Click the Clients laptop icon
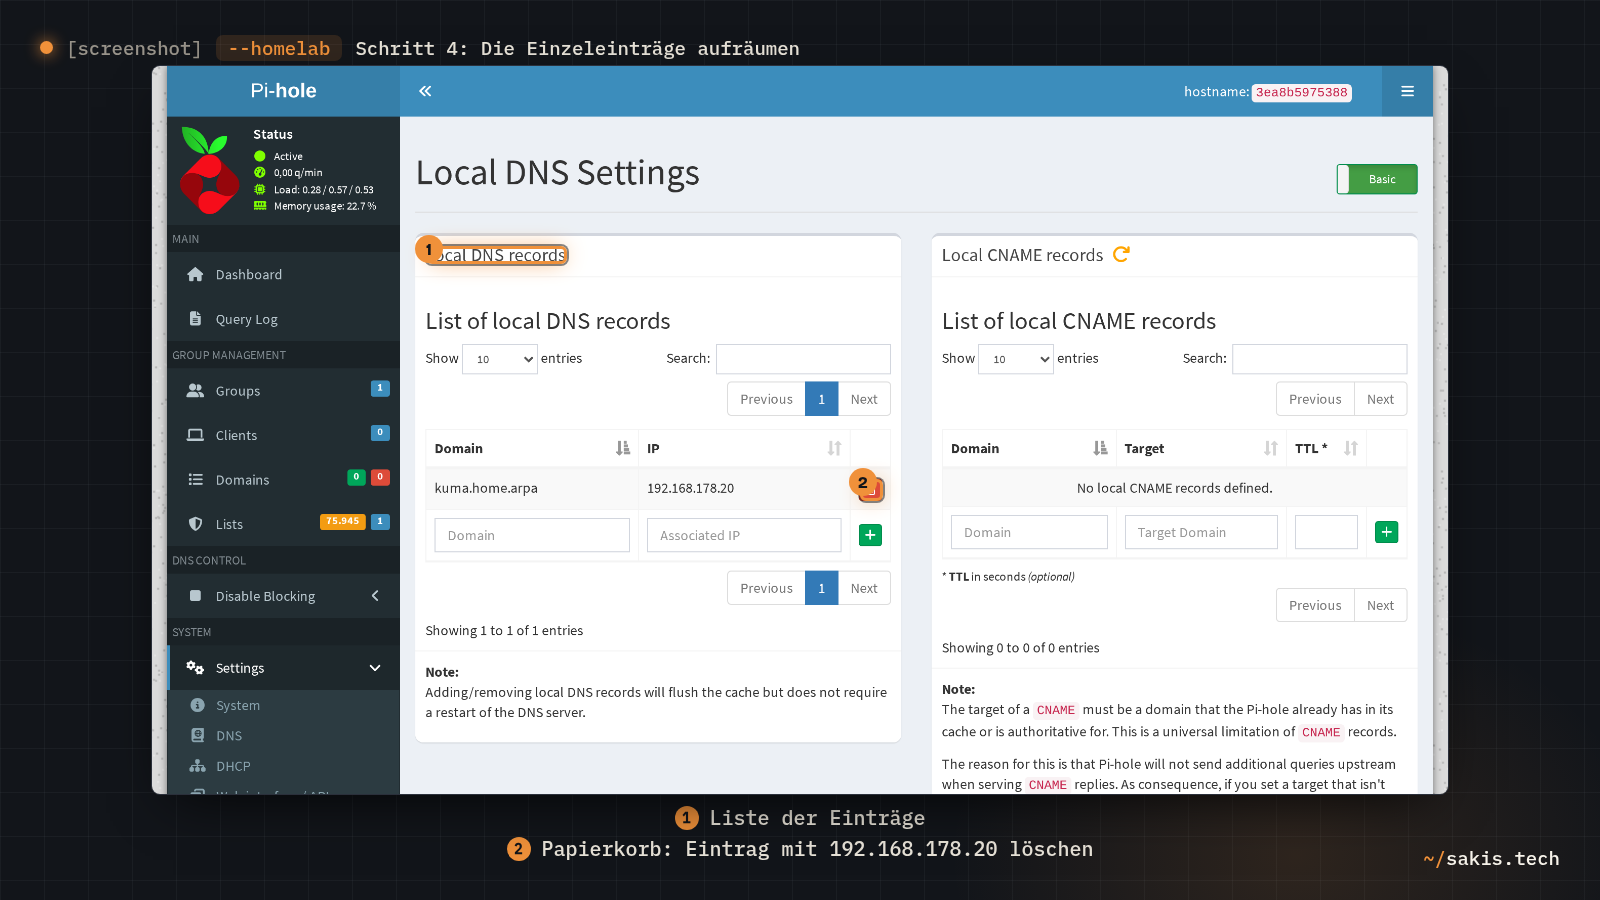This screenshot has width=1600, height=900. (195, 435)
